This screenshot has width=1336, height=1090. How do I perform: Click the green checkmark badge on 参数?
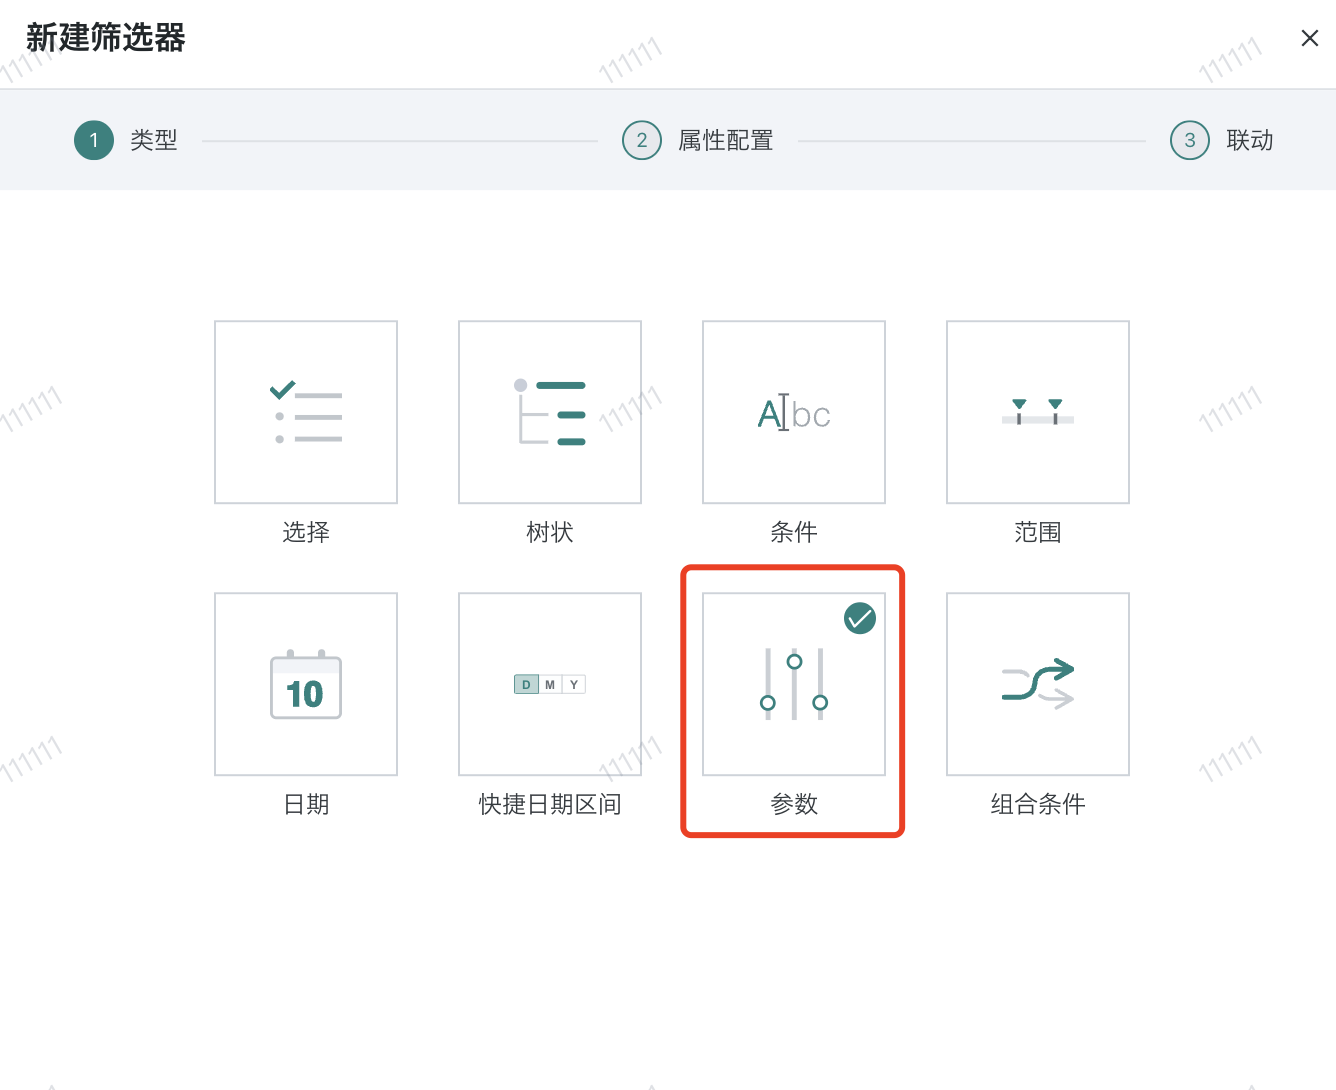point(860,618)
